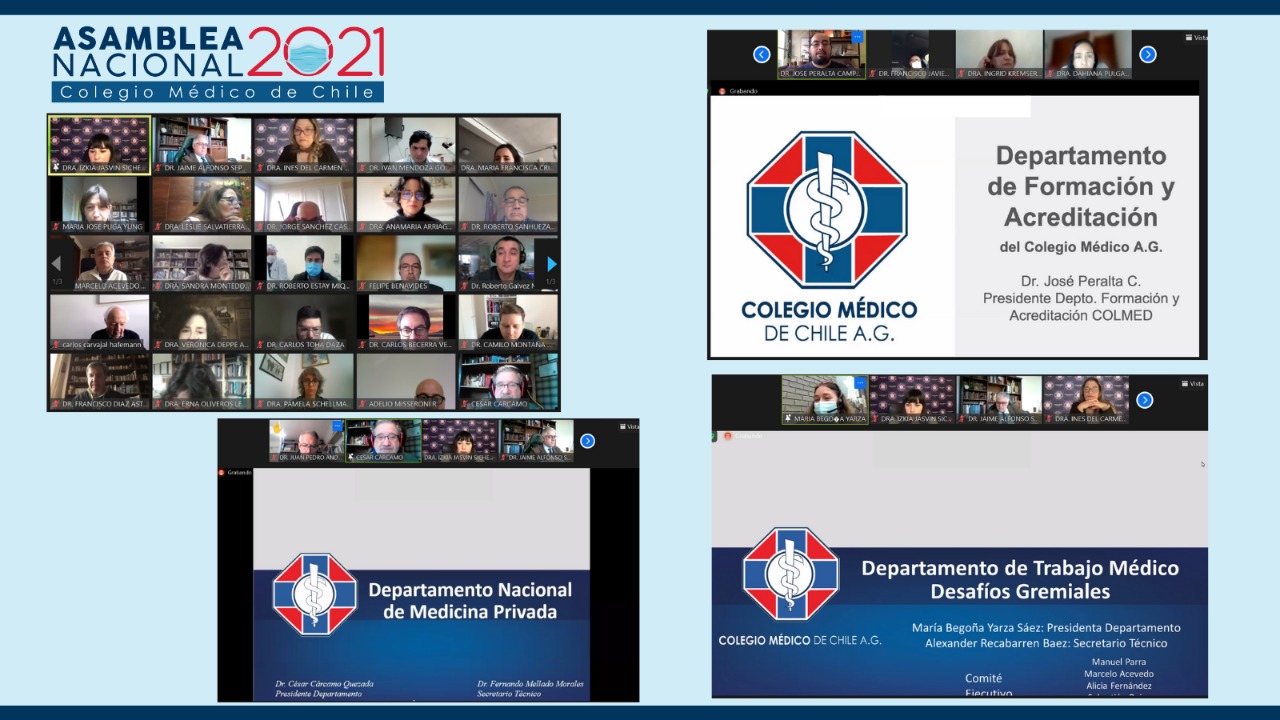This screenshot has width=1280, height=720.
Task: Click "Departamento de Trabajo Médico" slide title
Action: pos(1020,568)
